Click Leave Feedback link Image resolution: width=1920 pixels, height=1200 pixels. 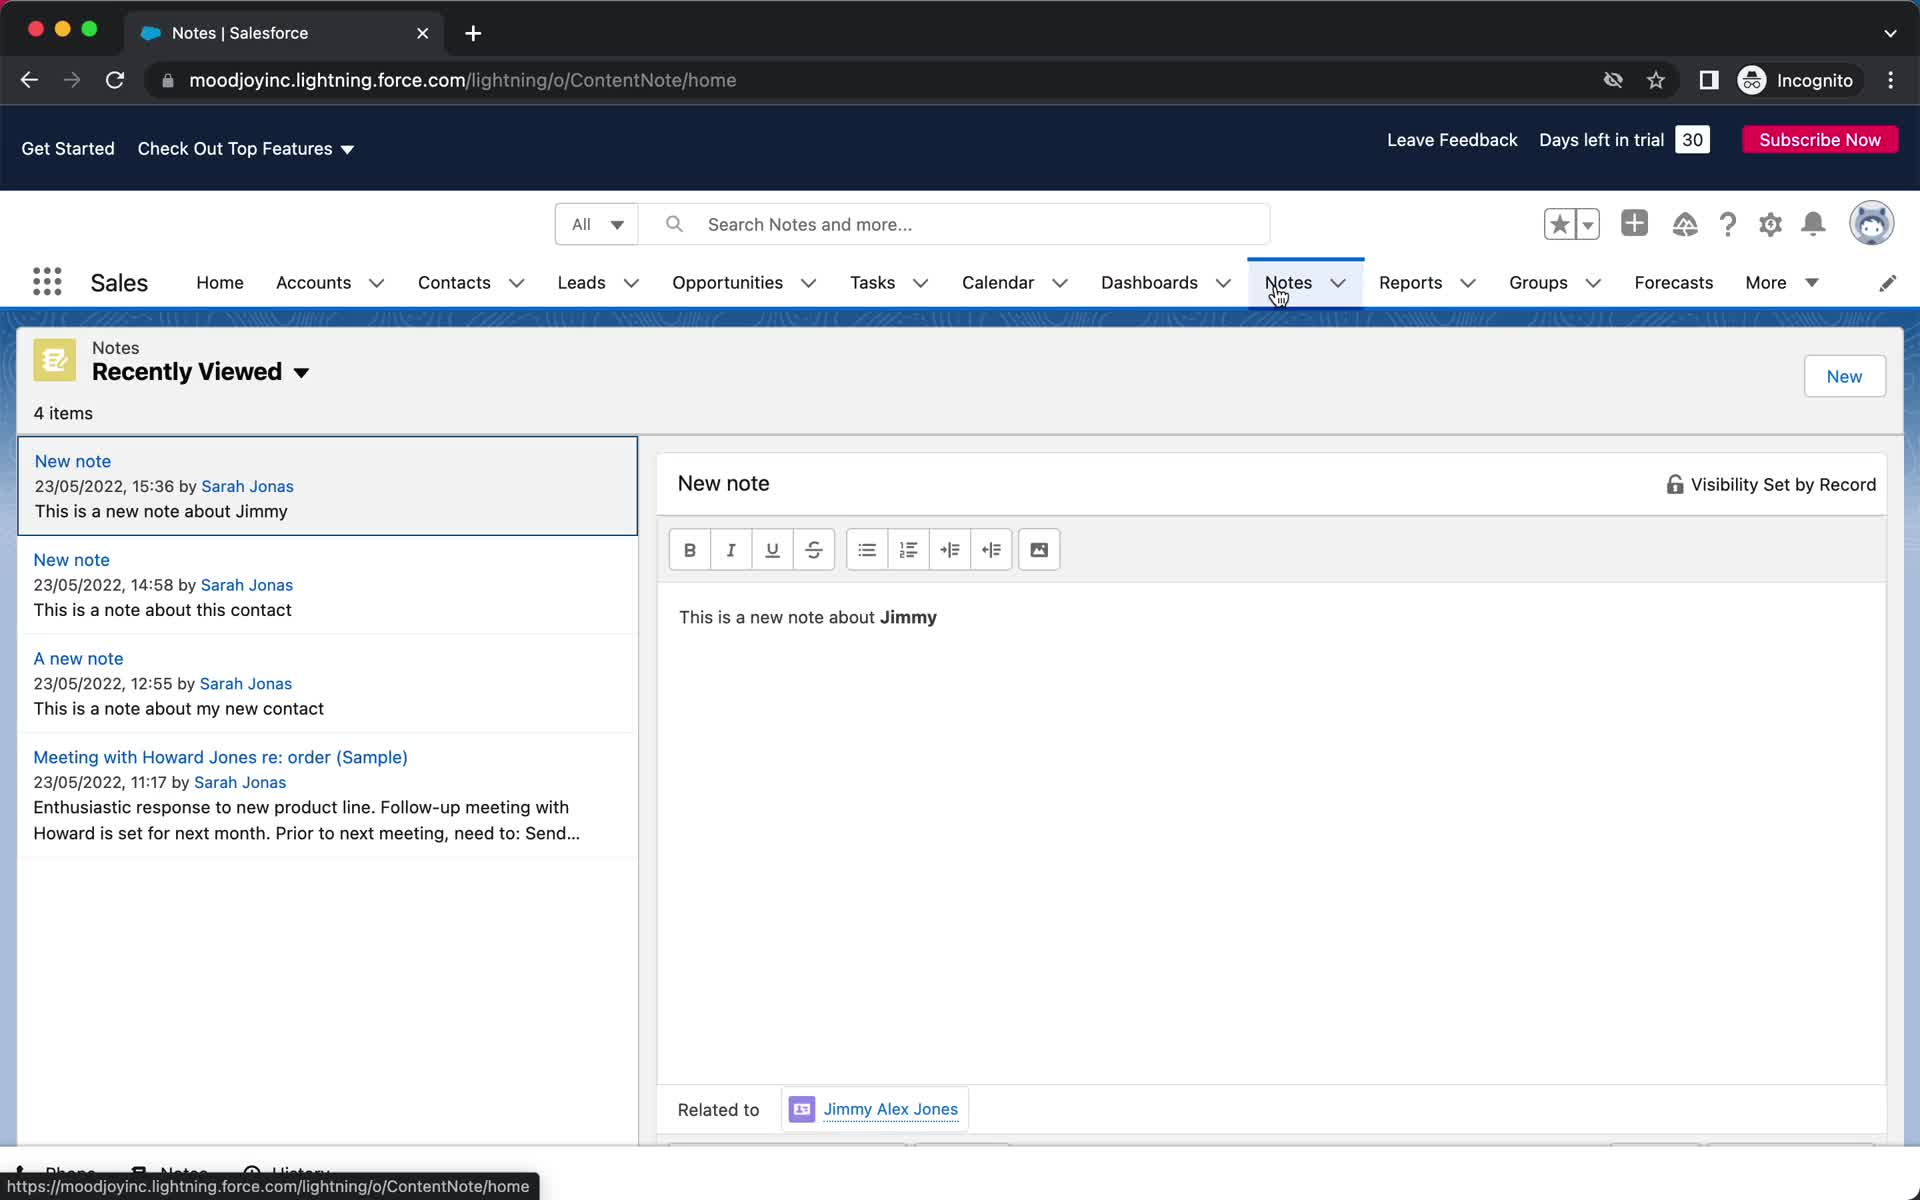(x=1452, y=140)
